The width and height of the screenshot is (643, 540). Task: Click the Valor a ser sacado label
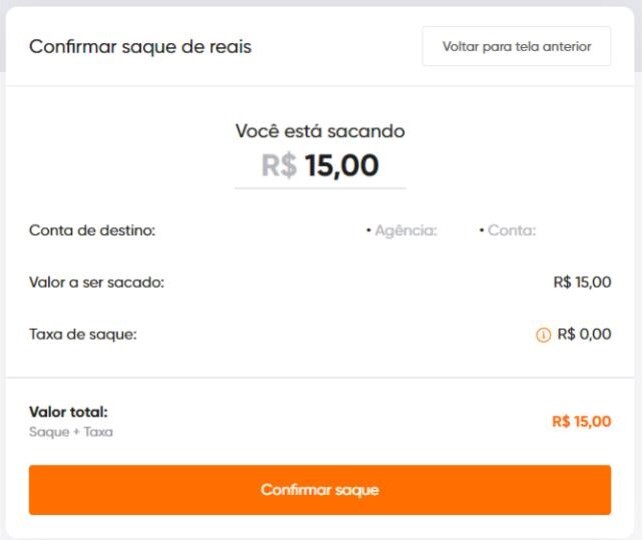click(97, 283)
